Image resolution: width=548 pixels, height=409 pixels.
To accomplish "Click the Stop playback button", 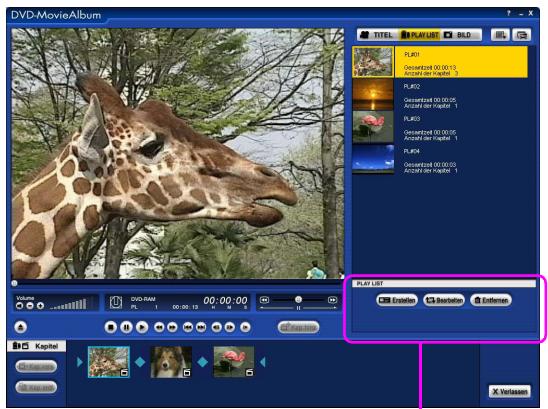I will 111,327.
